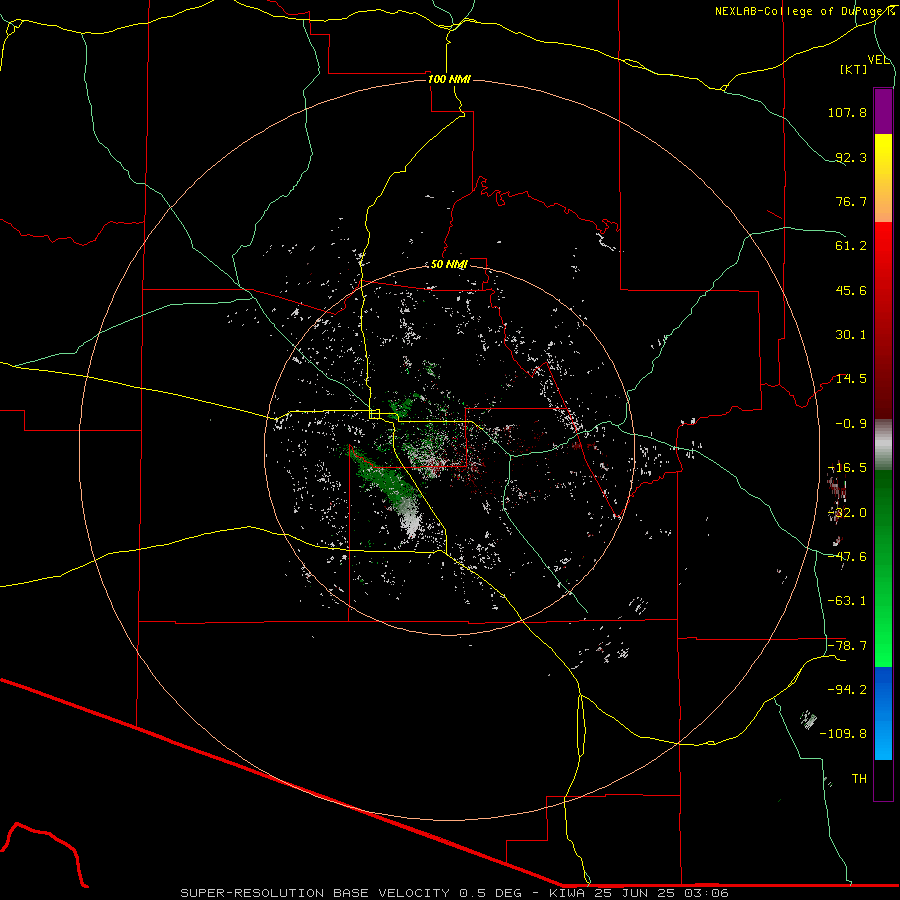Click the 14.5 velocity scale value
Screen dimensions: 900x900
[851, 379]
